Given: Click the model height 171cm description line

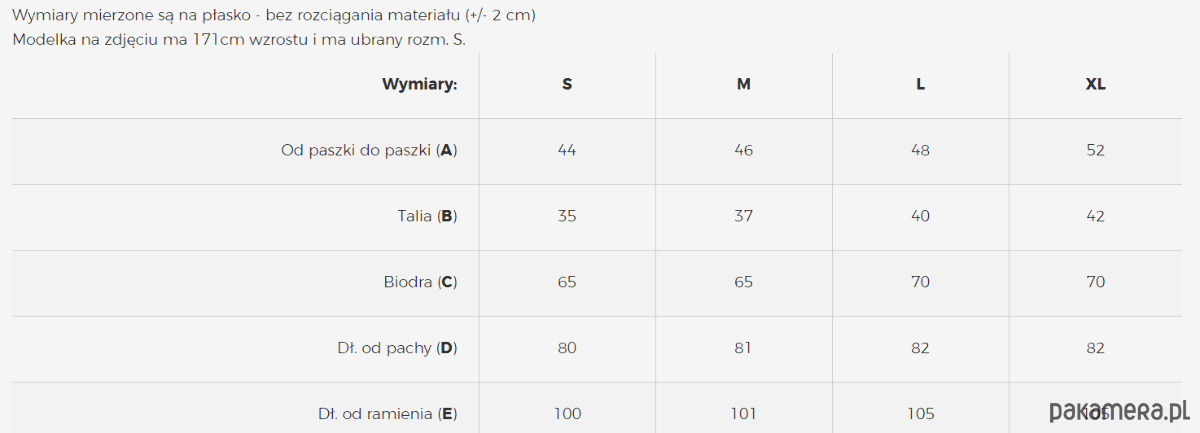Looking at the screenshot, I should (239, 40).
